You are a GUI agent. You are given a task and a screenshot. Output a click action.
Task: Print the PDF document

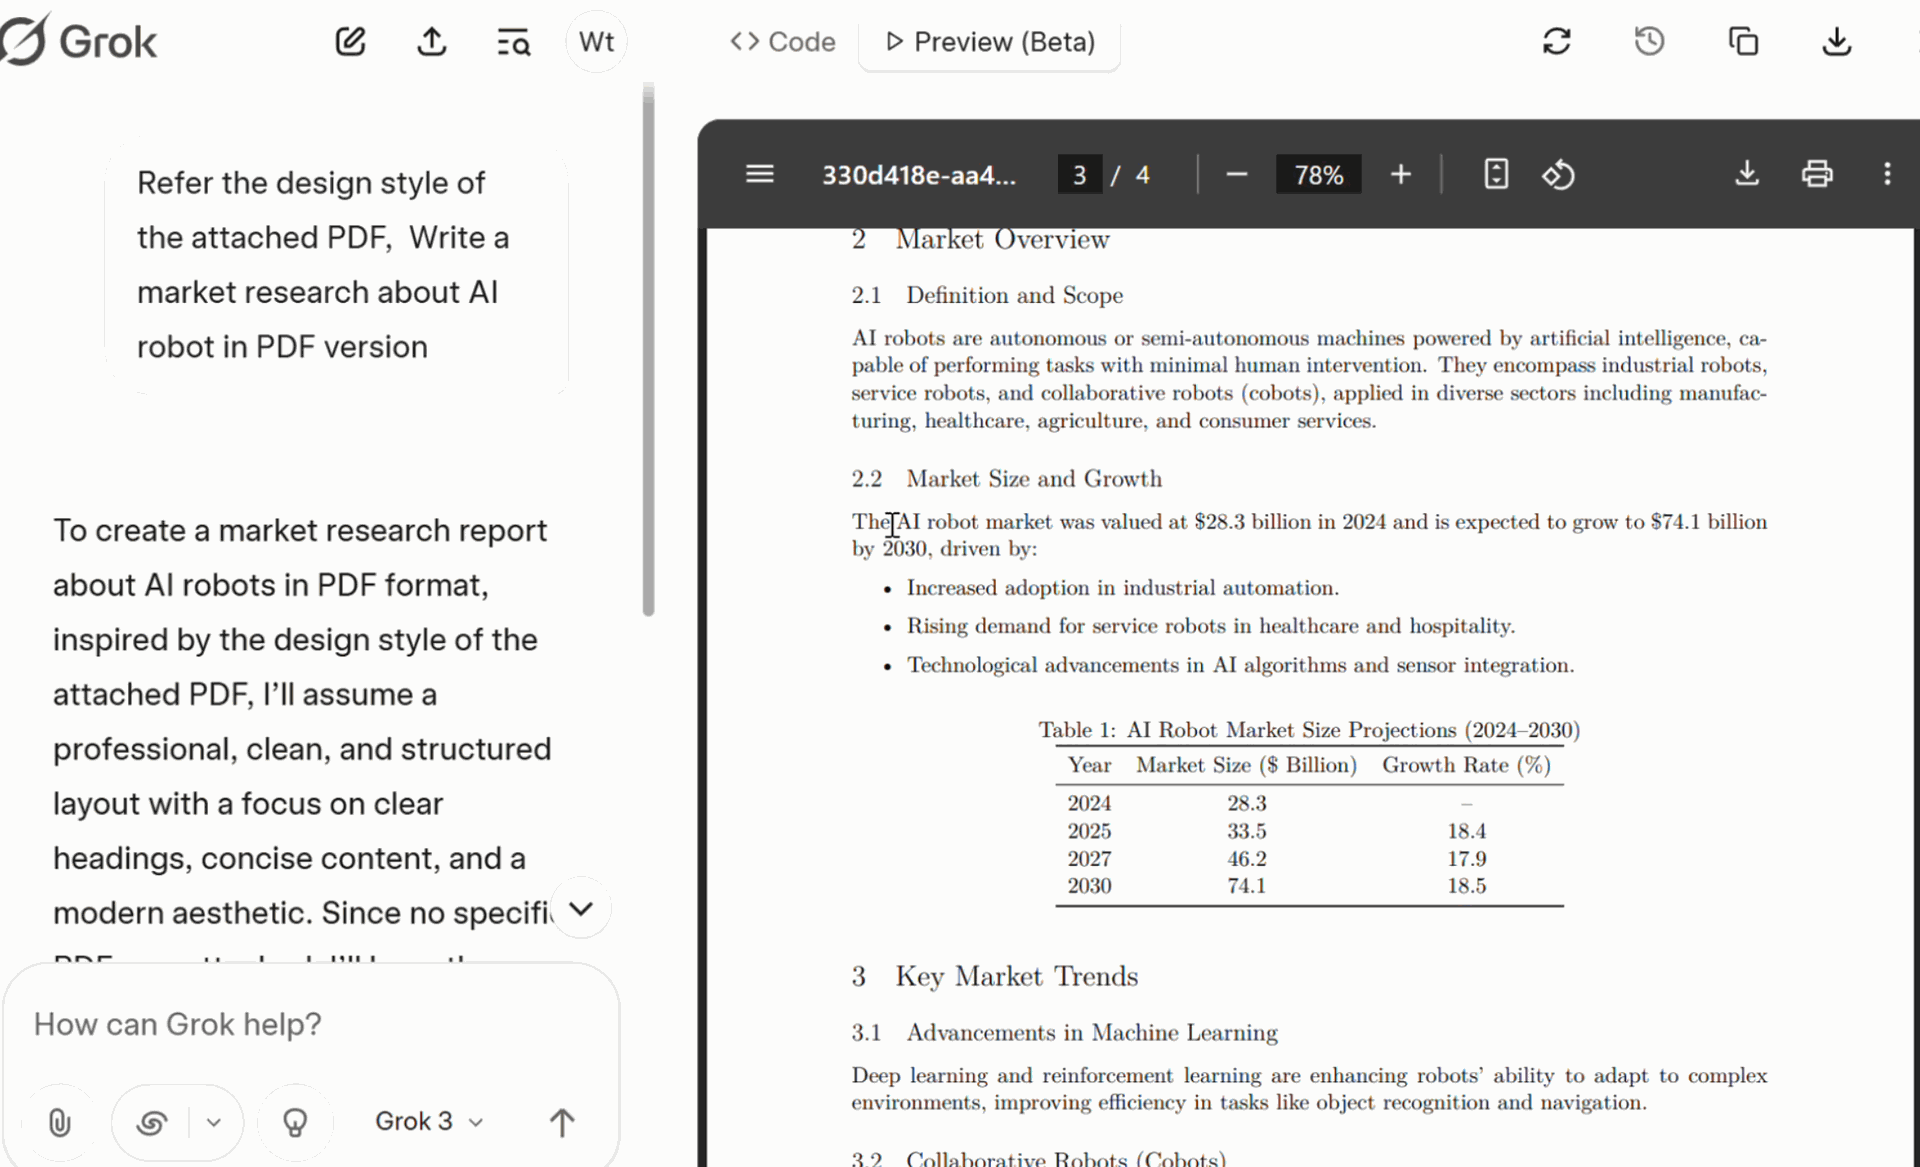coord(1817,175)
